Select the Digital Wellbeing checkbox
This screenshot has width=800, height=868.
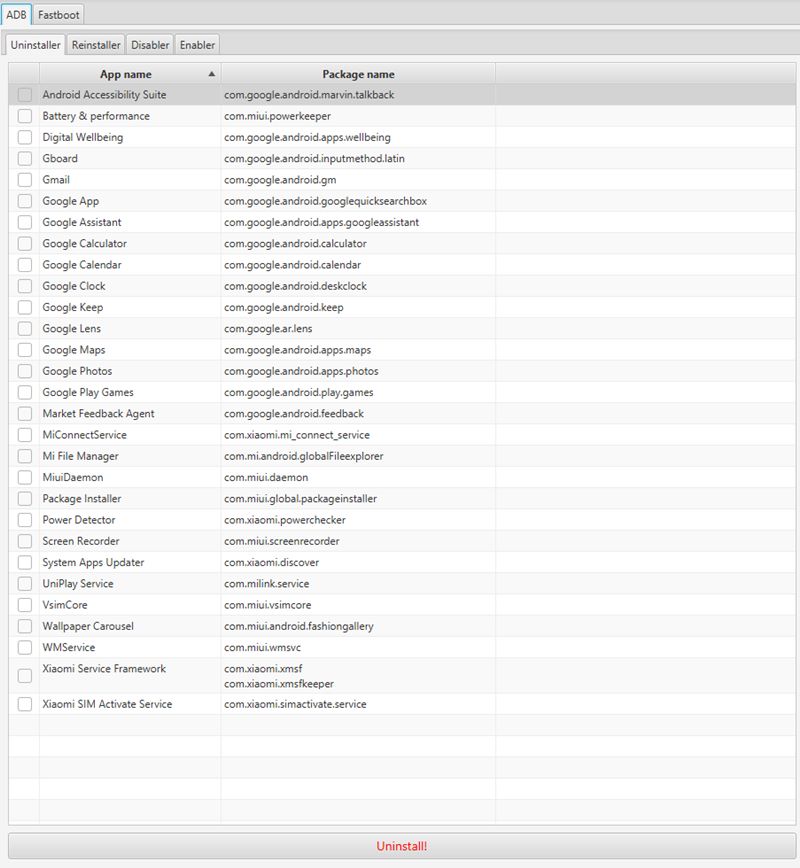tap(25, 137)
